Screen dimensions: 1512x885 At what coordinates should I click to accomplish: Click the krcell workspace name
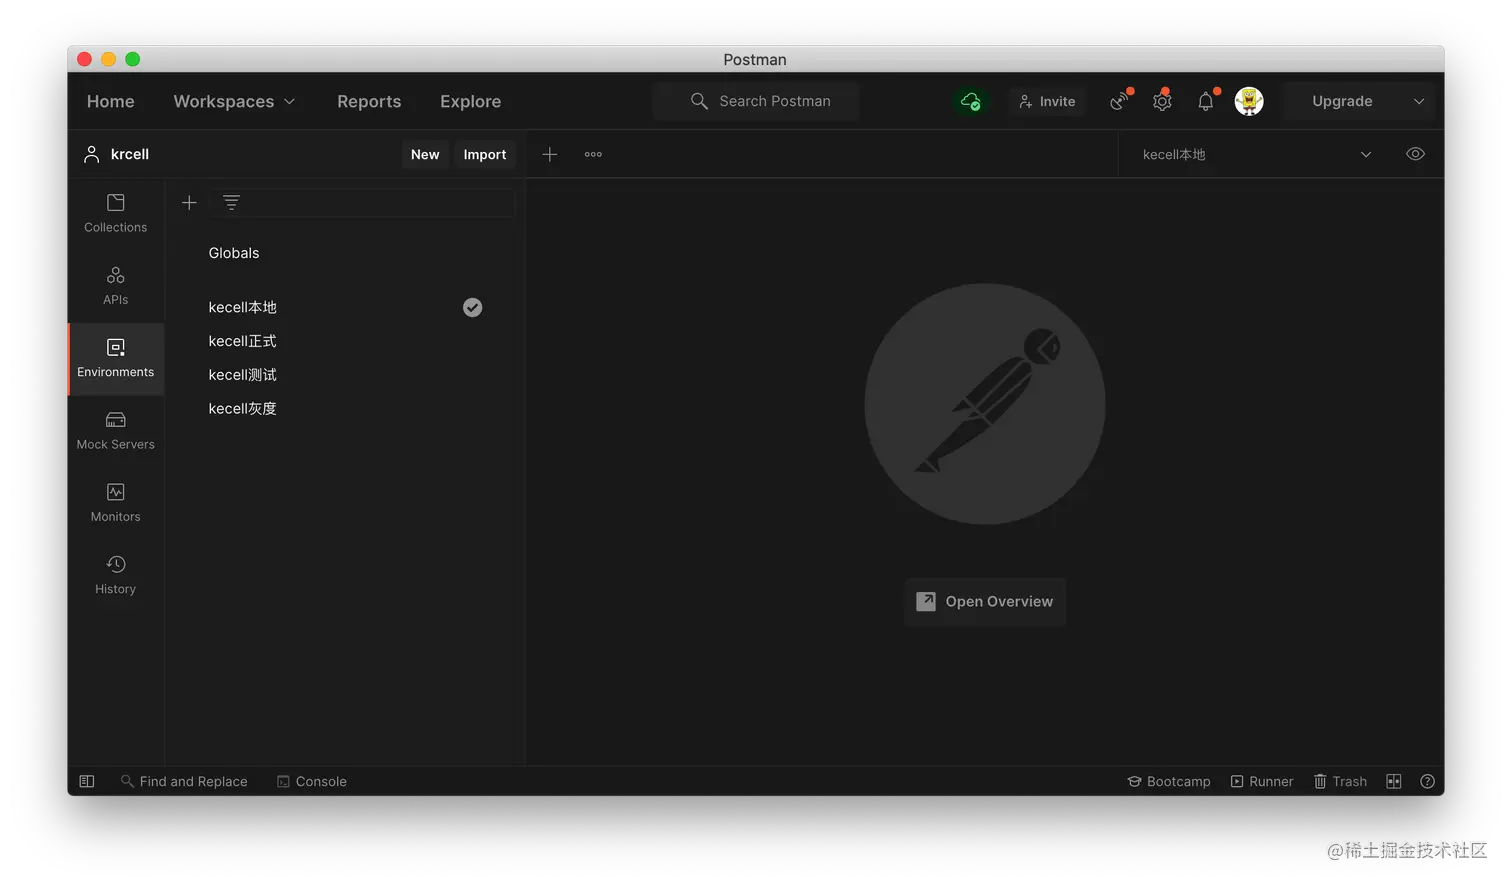point(130,154)
